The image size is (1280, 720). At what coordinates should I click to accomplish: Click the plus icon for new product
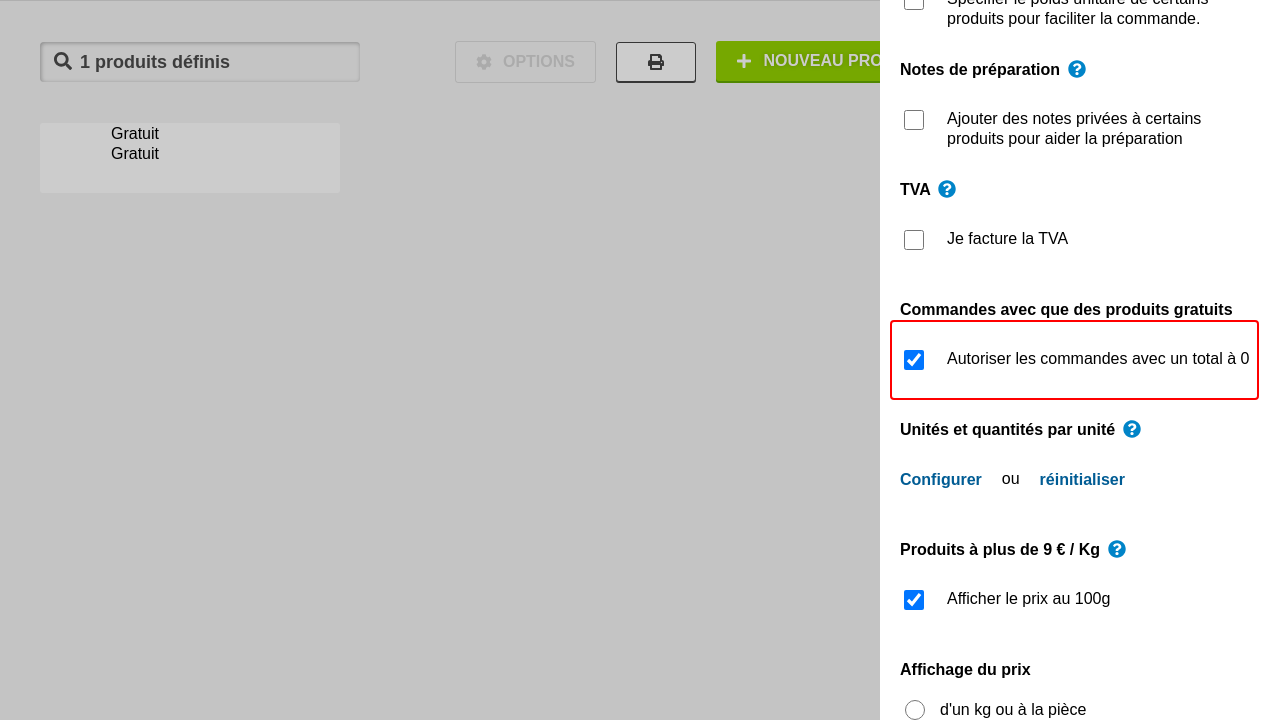(x=744, y=61)
